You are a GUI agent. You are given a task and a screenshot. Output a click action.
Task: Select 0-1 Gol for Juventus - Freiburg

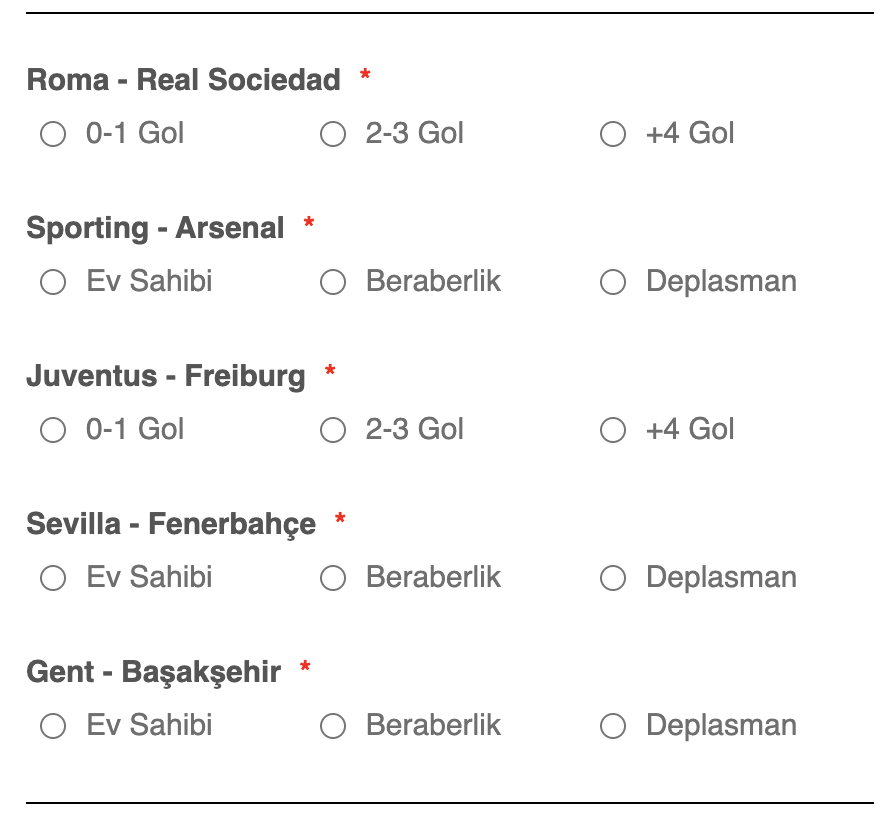click(x=53, y=430)
